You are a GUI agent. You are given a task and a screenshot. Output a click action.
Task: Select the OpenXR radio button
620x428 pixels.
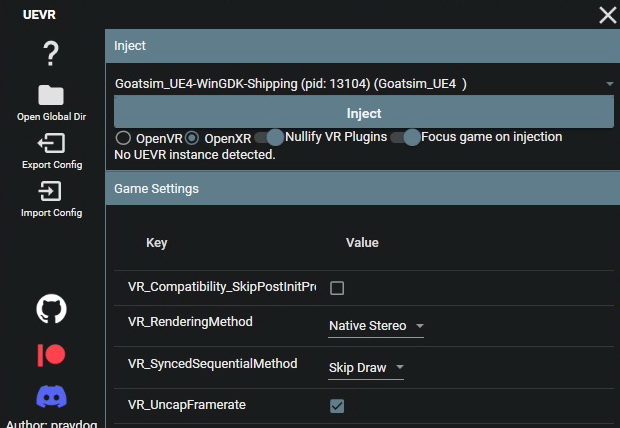click(192, 138)
